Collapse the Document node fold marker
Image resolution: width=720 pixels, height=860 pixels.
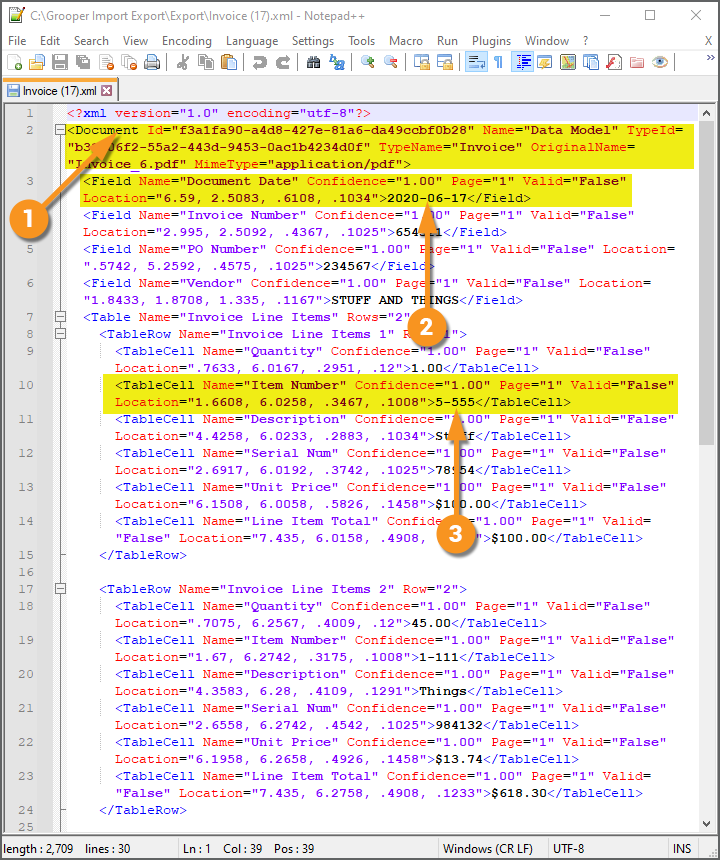pos(60,130)
